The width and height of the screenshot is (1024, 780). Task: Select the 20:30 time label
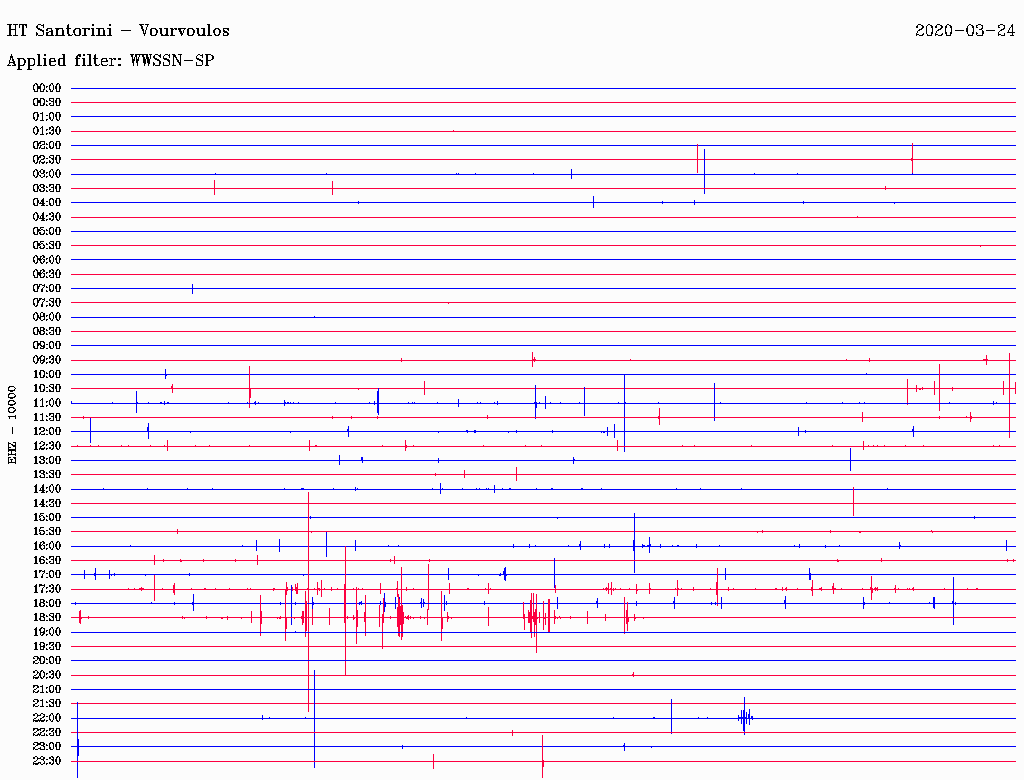(47, 675)
